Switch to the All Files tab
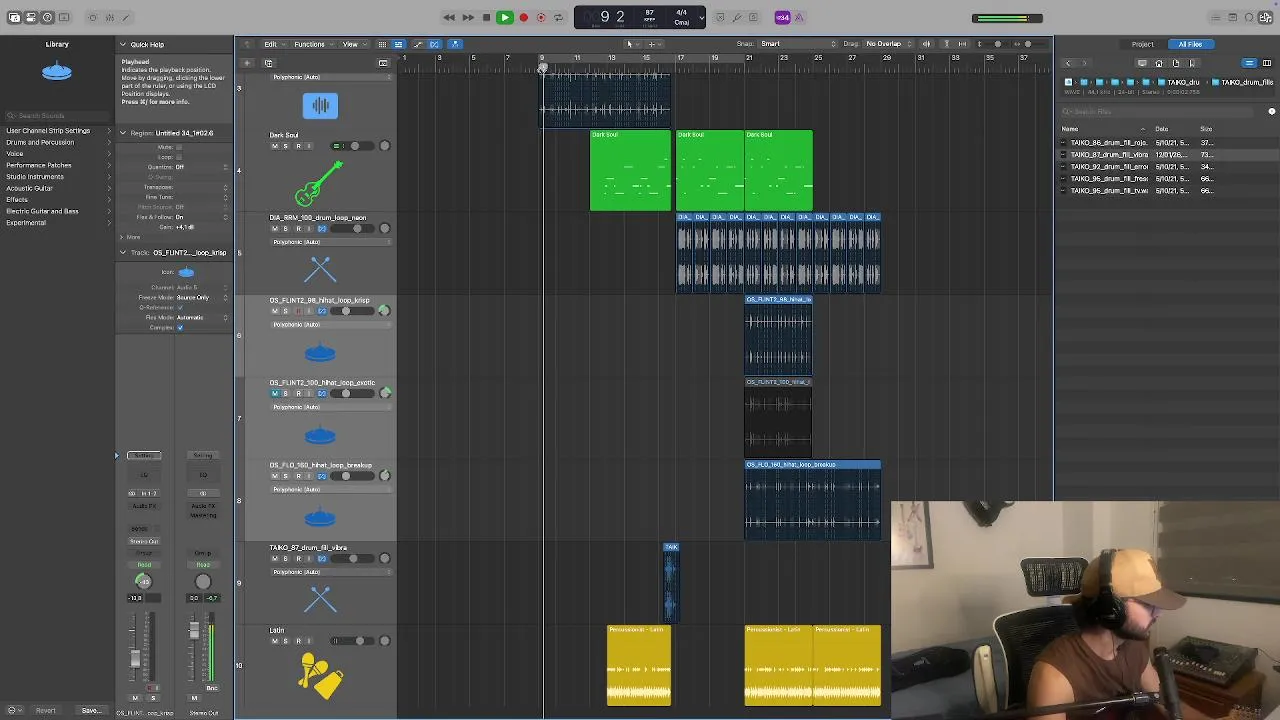1280x720 pixels. [x=1190, y=44]
